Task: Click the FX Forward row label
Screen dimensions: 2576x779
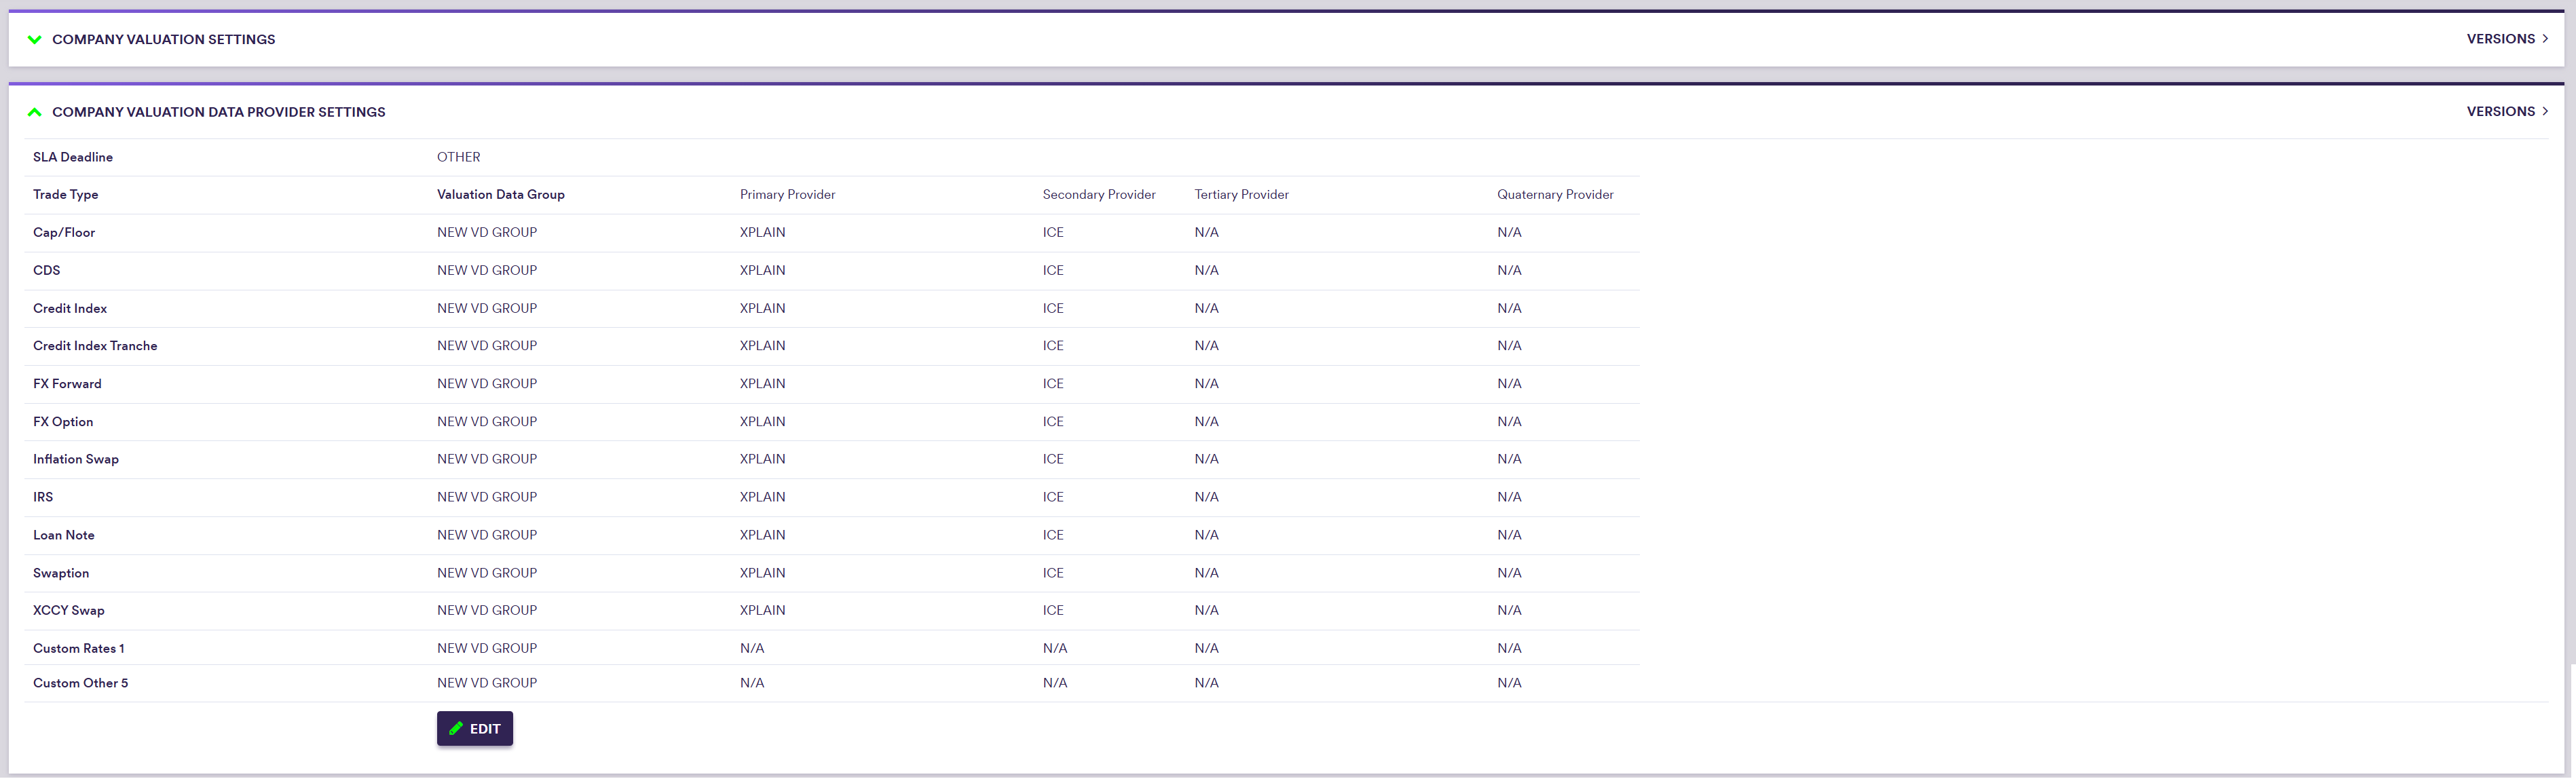Action: [x=67, y=384]
